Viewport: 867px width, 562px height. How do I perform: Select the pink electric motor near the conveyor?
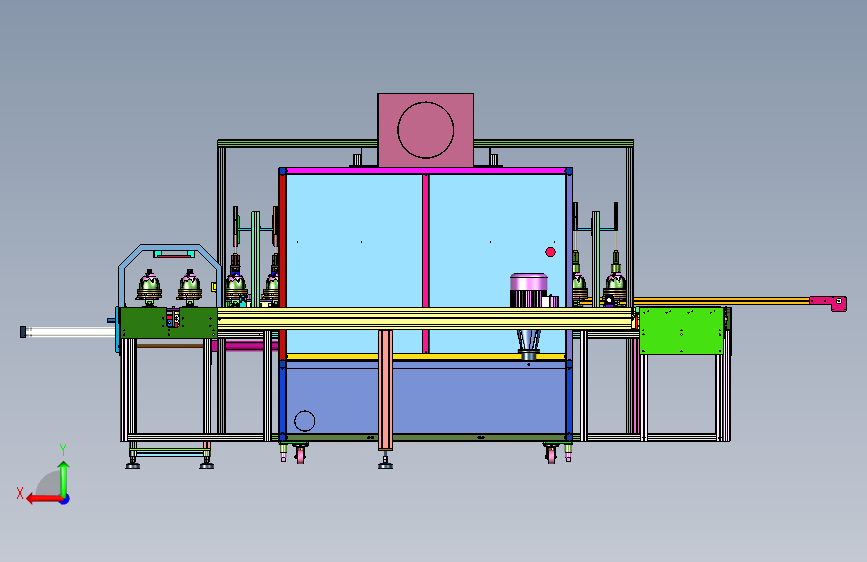tap(529, 290)
